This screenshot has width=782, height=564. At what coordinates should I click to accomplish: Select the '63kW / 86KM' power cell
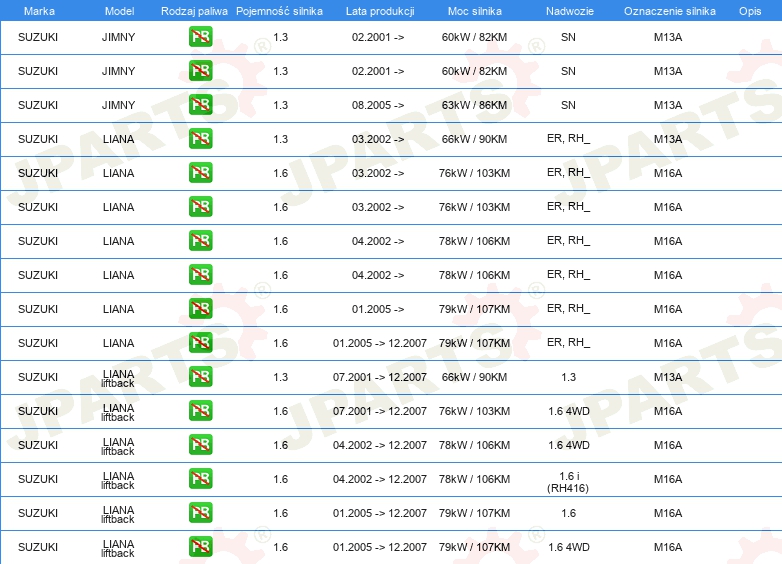474,105
